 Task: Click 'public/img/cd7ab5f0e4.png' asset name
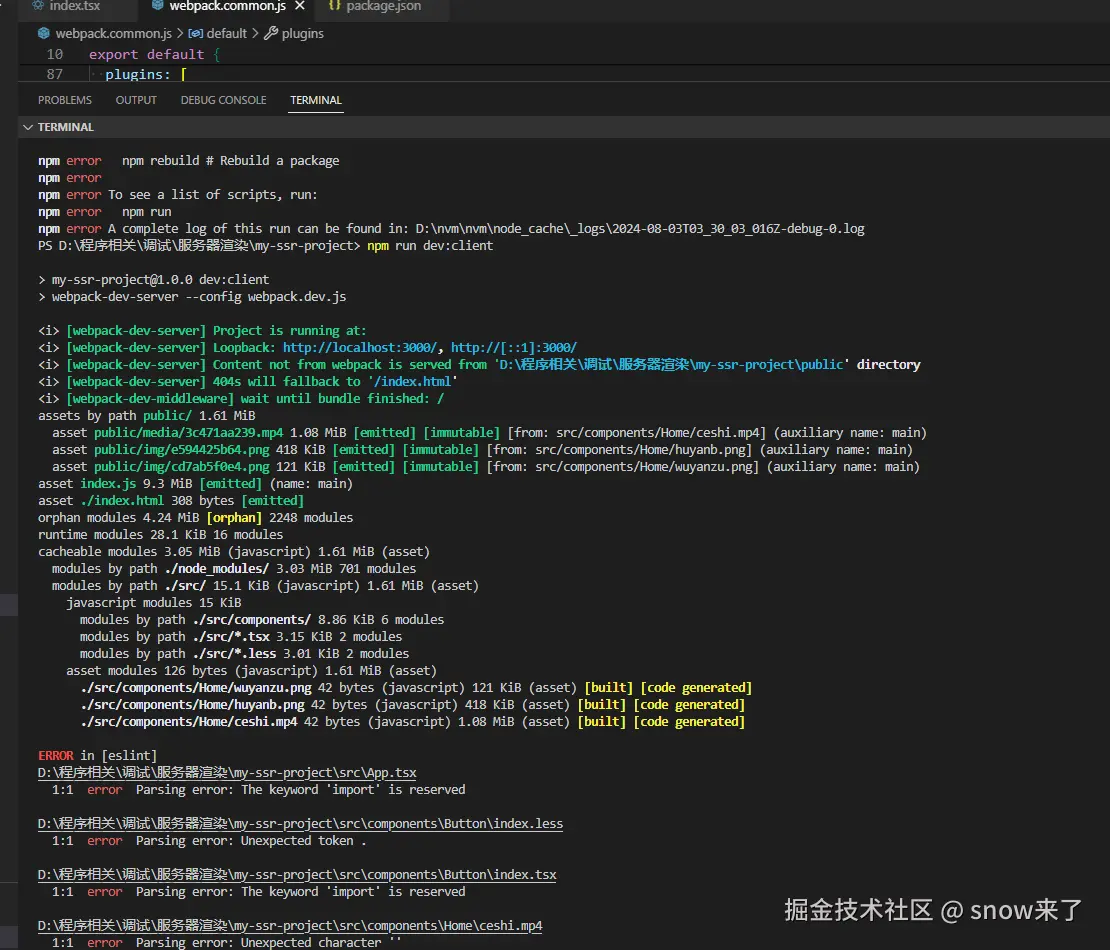coord(181,467)
